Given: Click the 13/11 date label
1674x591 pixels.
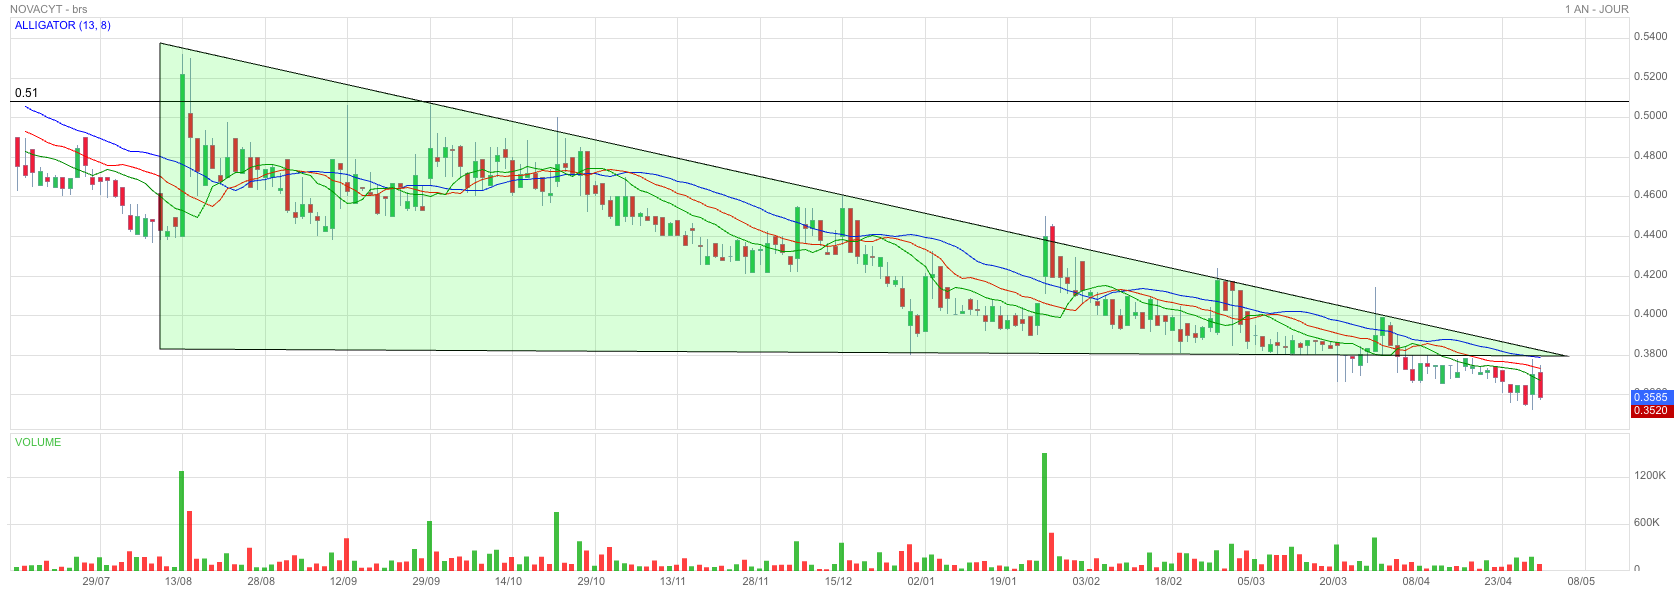Looking at the screenshot, I should click(674, 581).
